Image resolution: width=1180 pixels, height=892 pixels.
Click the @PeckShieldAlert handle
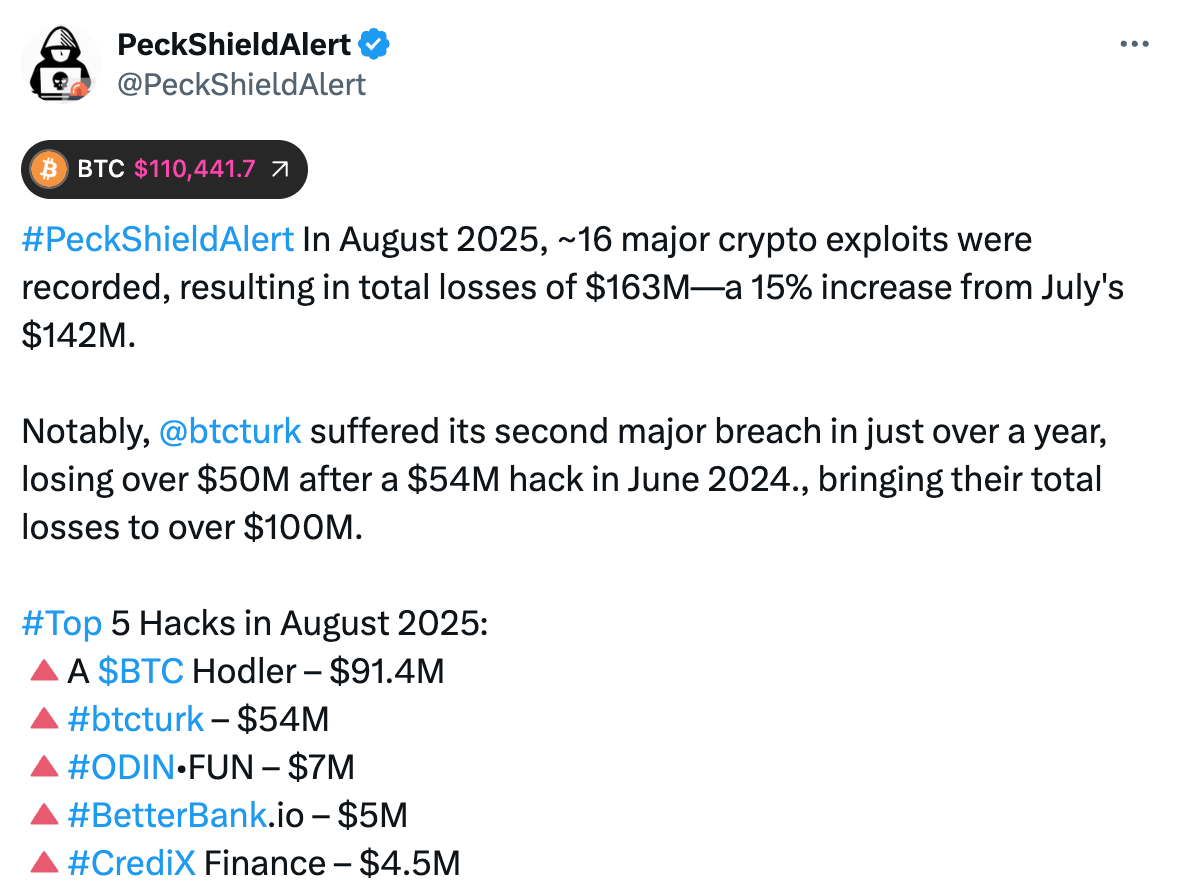click(242, 84)
